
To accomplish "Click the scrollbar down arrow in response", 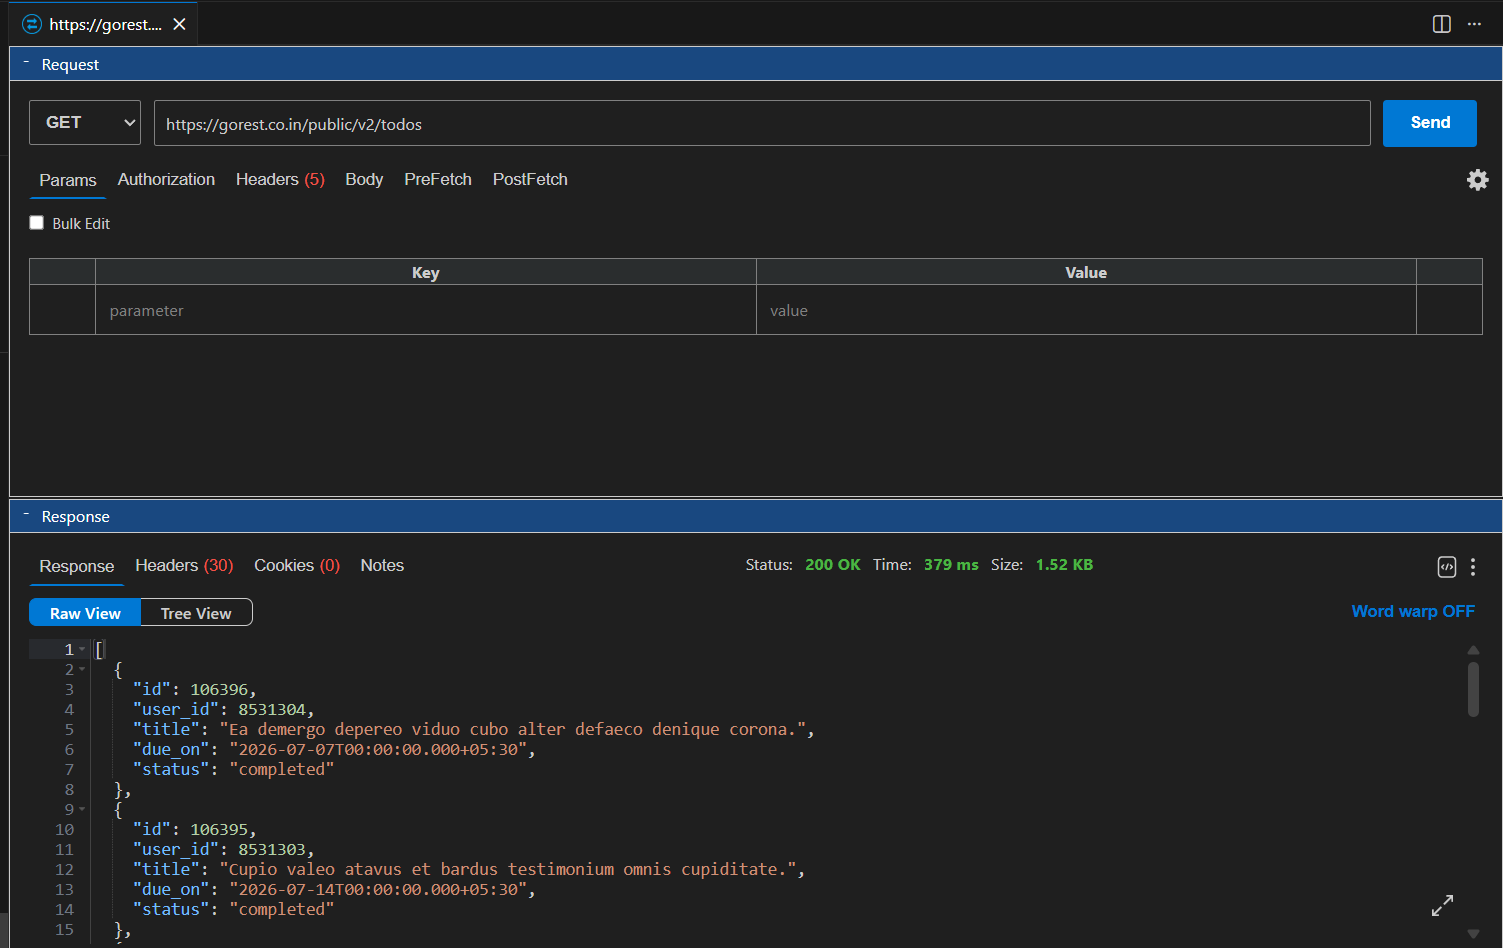I will tap(1473, 933).
